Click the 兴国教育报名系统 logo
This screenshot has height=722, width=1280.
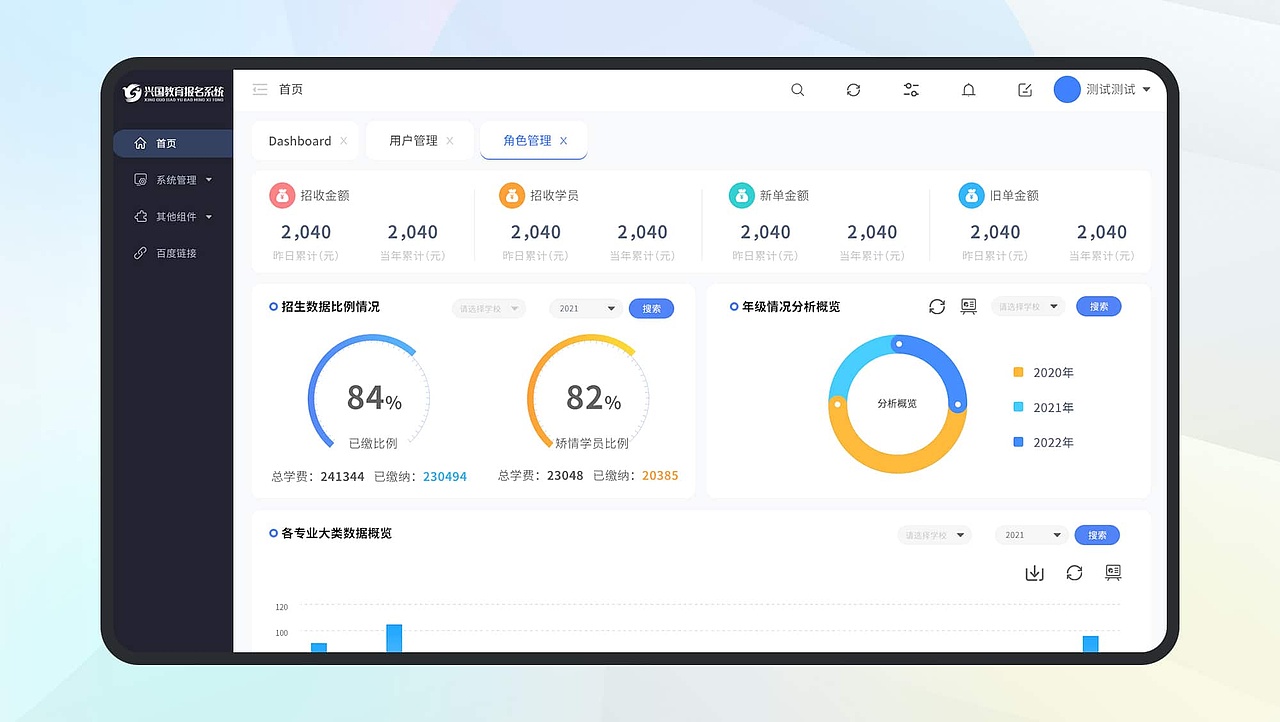click(x=173, y=93)
